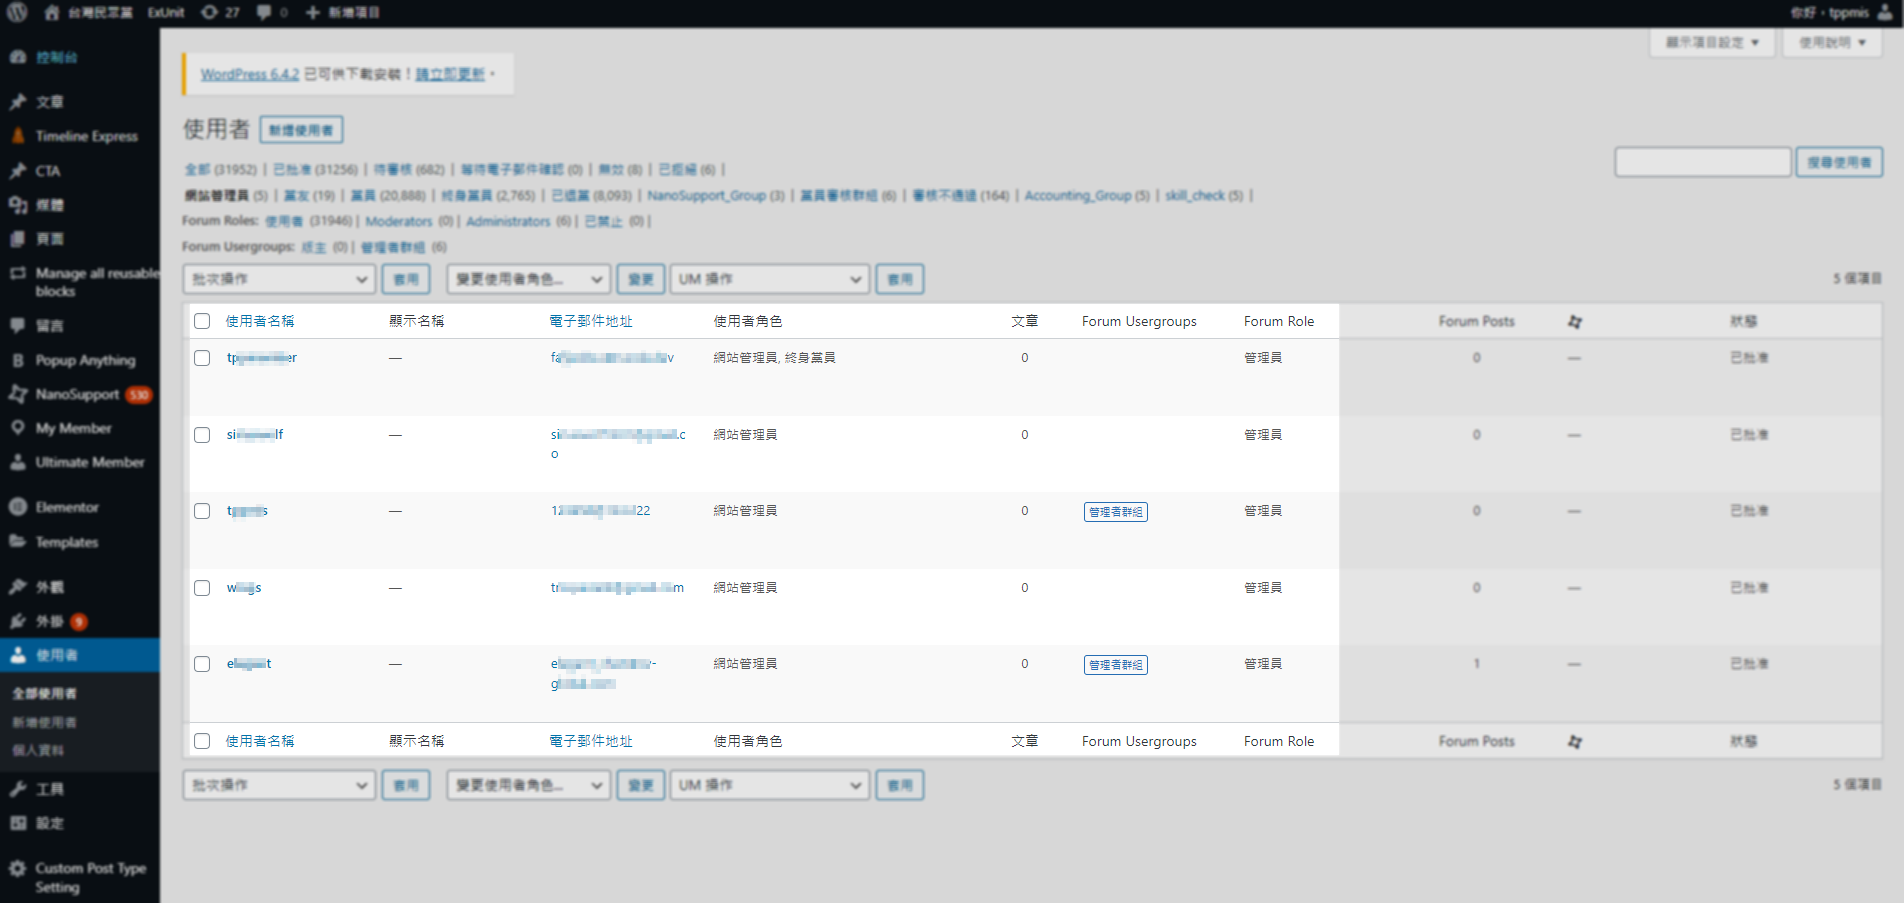Open the 外觀 appearance brush icon
The height and width of the screenshot is (903, 1904).
pyautogui.click(x=17, y=586)
